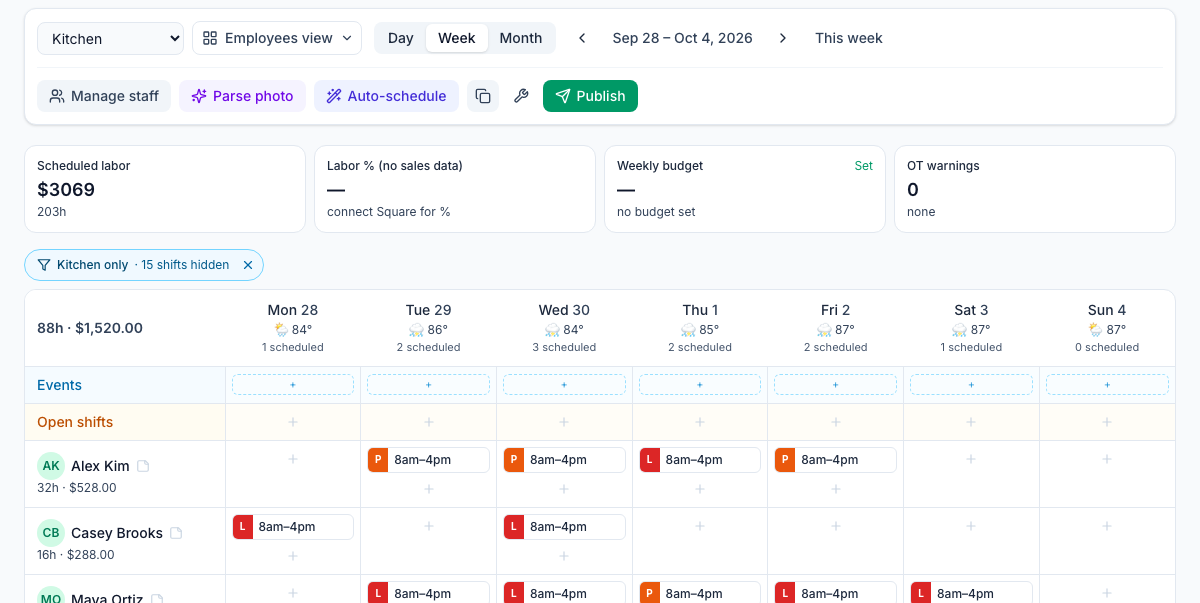Set the weekly budget

(863, 166)
